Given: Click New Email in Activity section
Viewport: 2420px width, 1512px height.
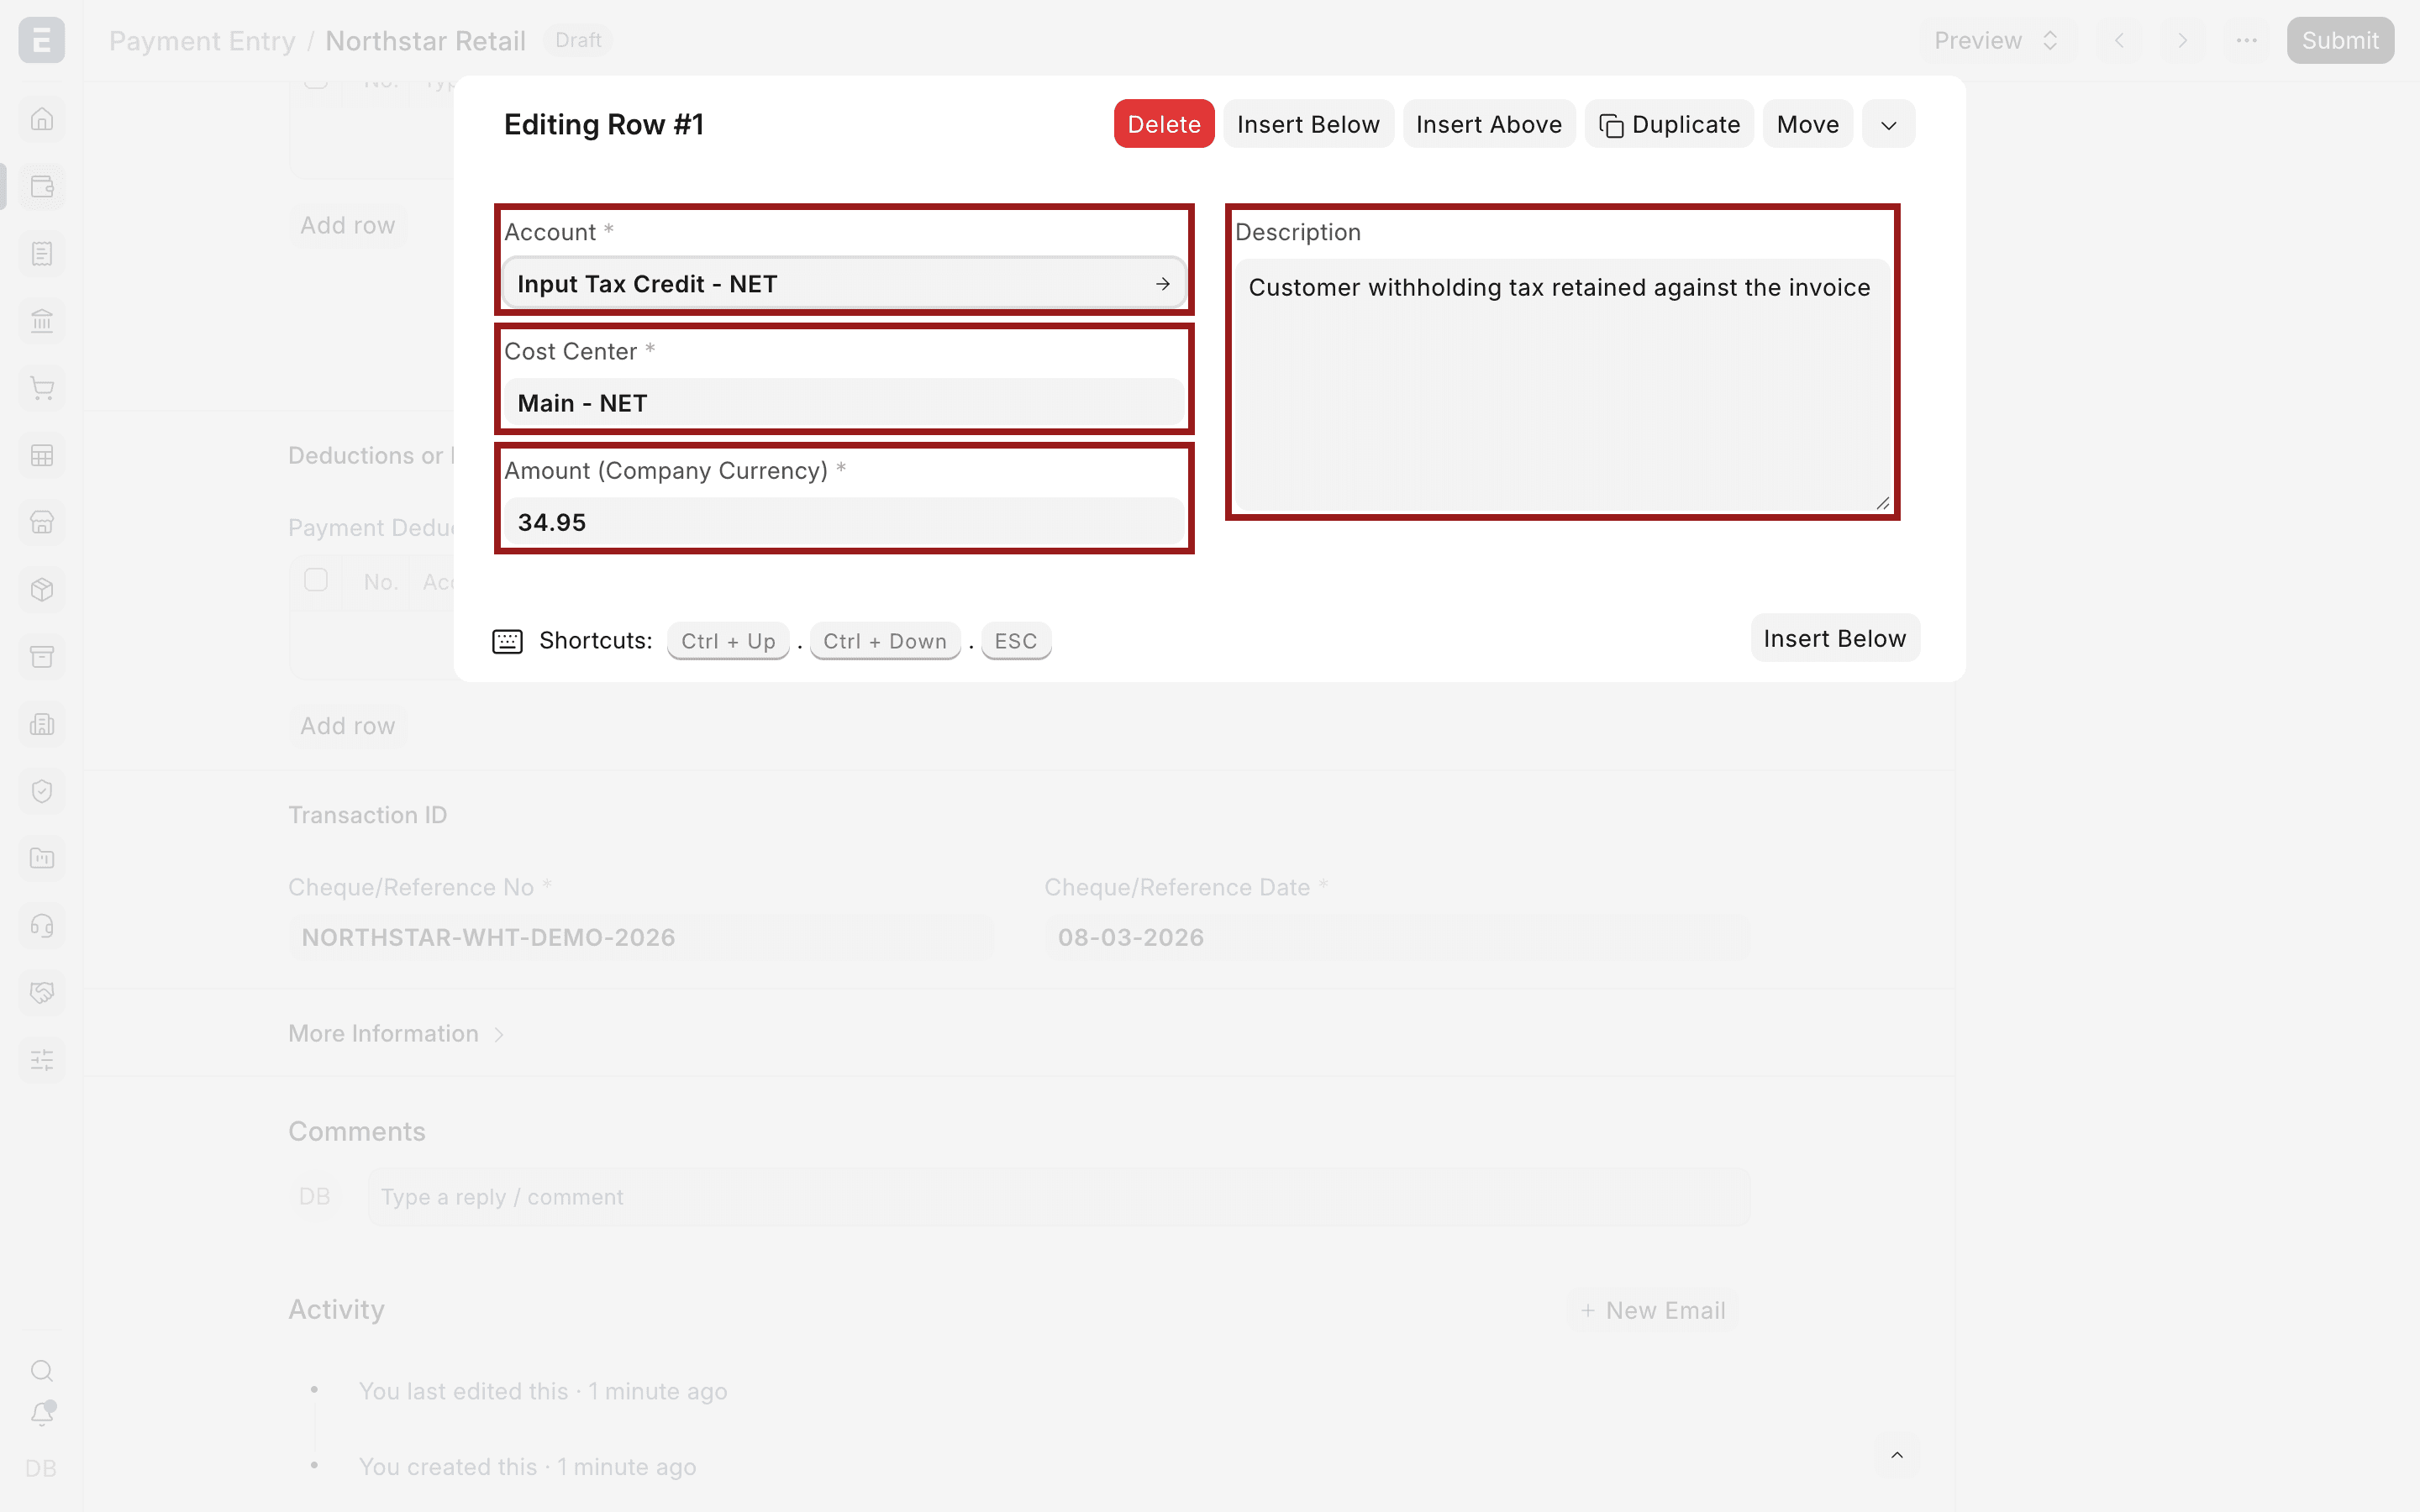Looking at the screenshot, I should pos(1652,1310).
